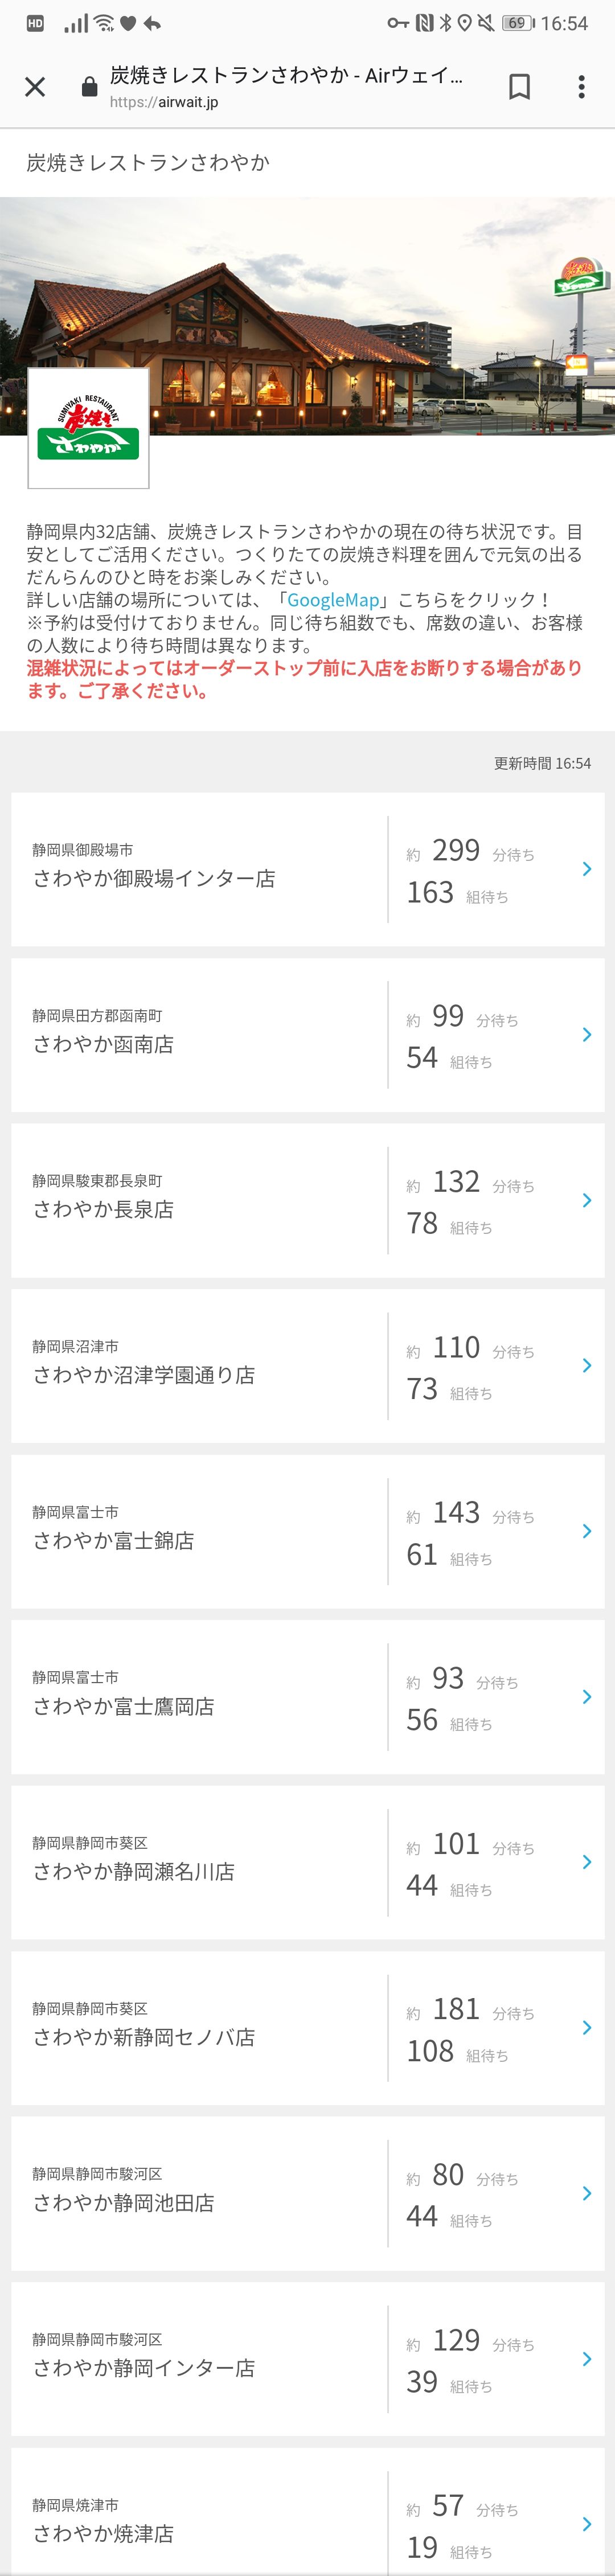This screenshot has width=615, height=2576.
Task: Tap the arrow for さわやか長泉店
Action: click(x=587, y=1200)
